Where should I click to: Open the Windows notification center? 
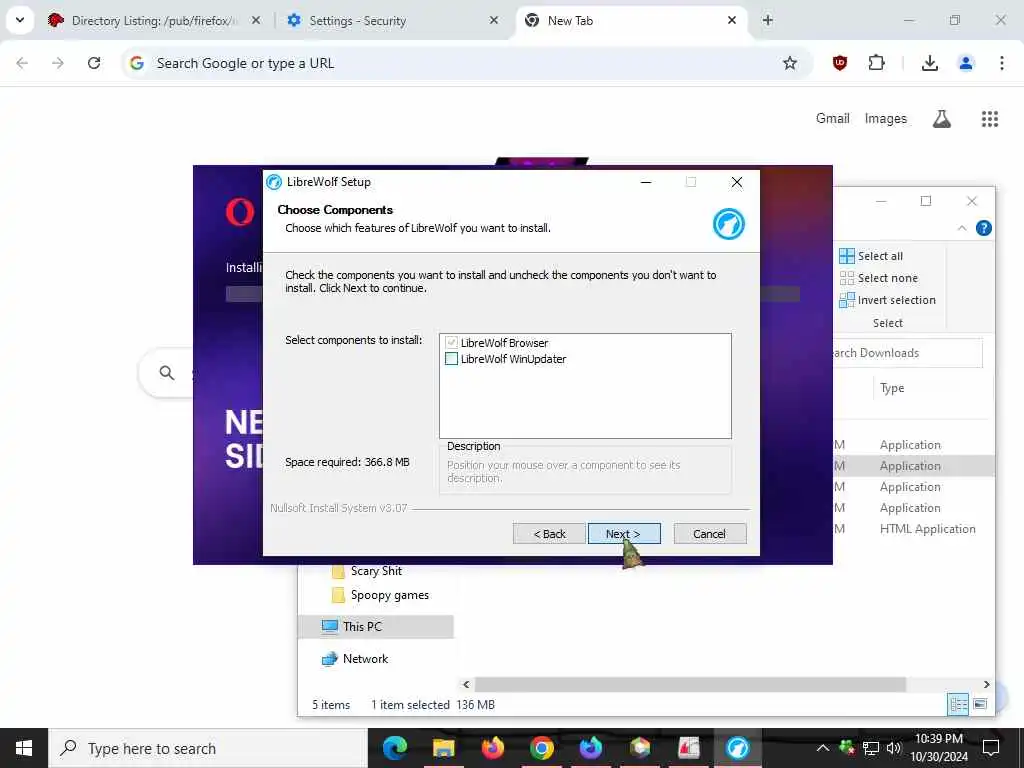click(x=991, y=748)
